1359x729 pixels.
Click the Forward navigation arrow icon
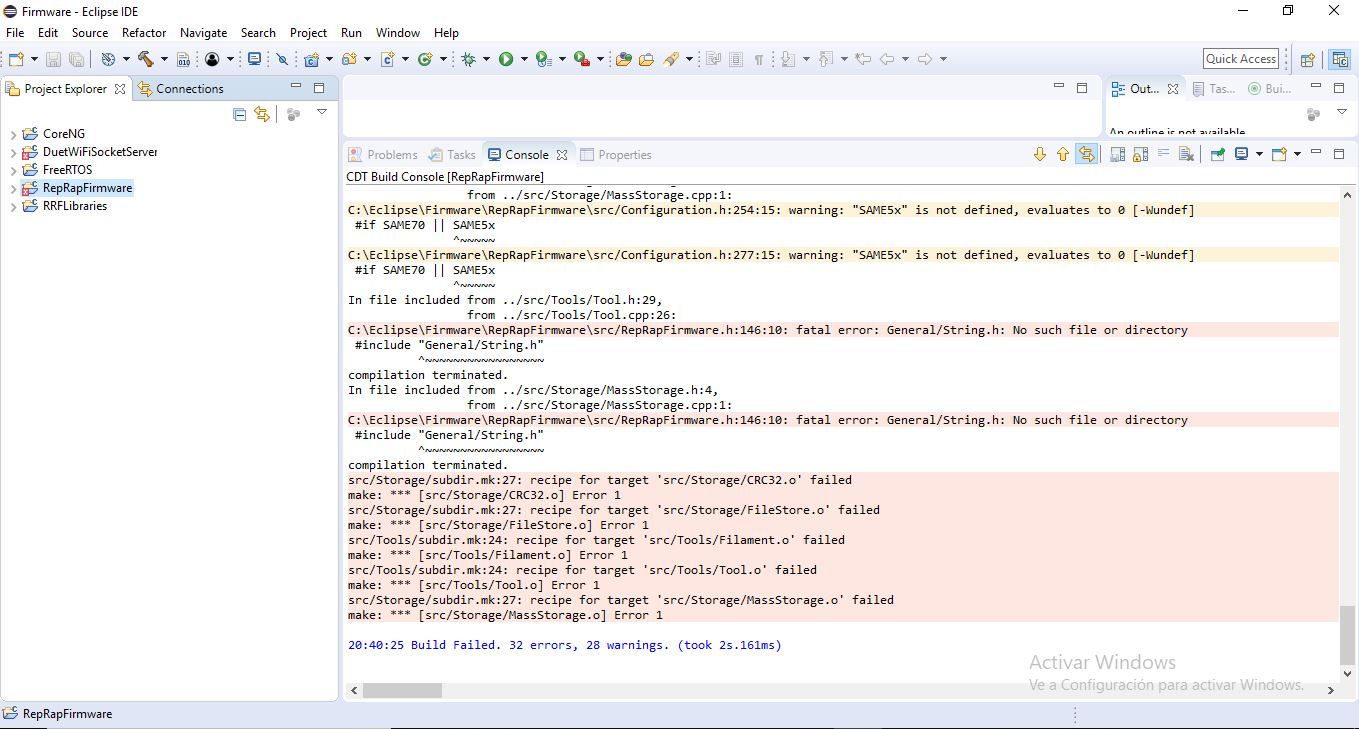(924, 59)
